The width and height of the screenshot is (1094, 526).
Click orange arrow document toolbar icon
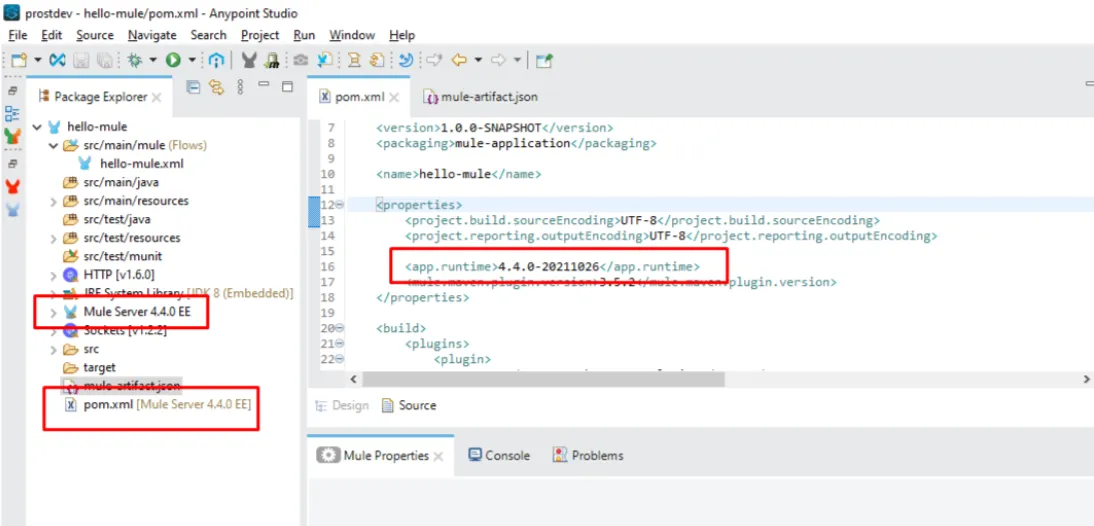[x=377, y=61]
